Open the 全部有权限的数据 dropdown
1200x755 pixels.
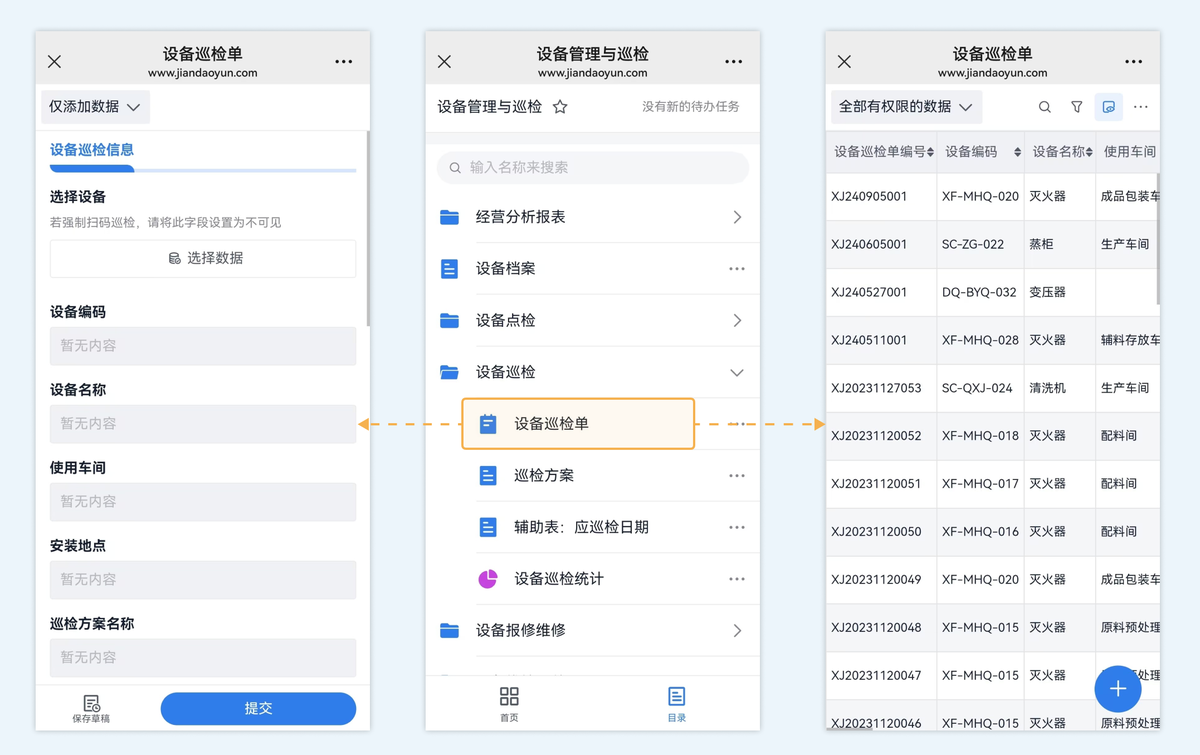pos(905,106)
